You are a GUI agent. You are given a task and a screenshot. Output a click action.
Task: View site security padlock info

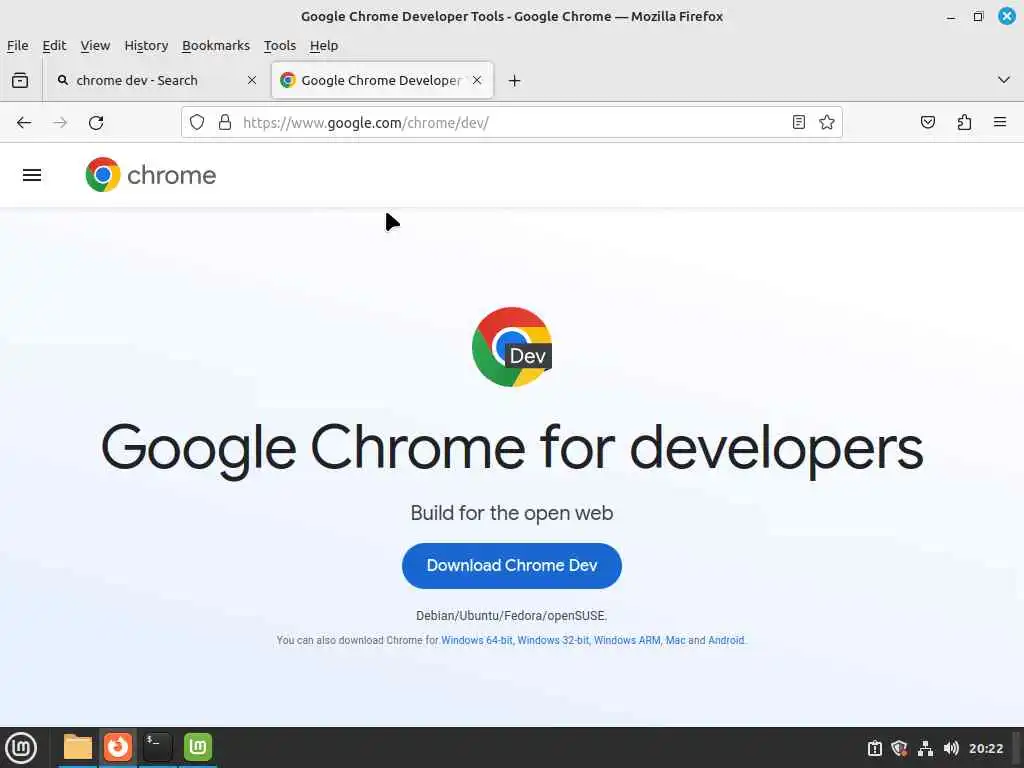(x=225, y=122)
